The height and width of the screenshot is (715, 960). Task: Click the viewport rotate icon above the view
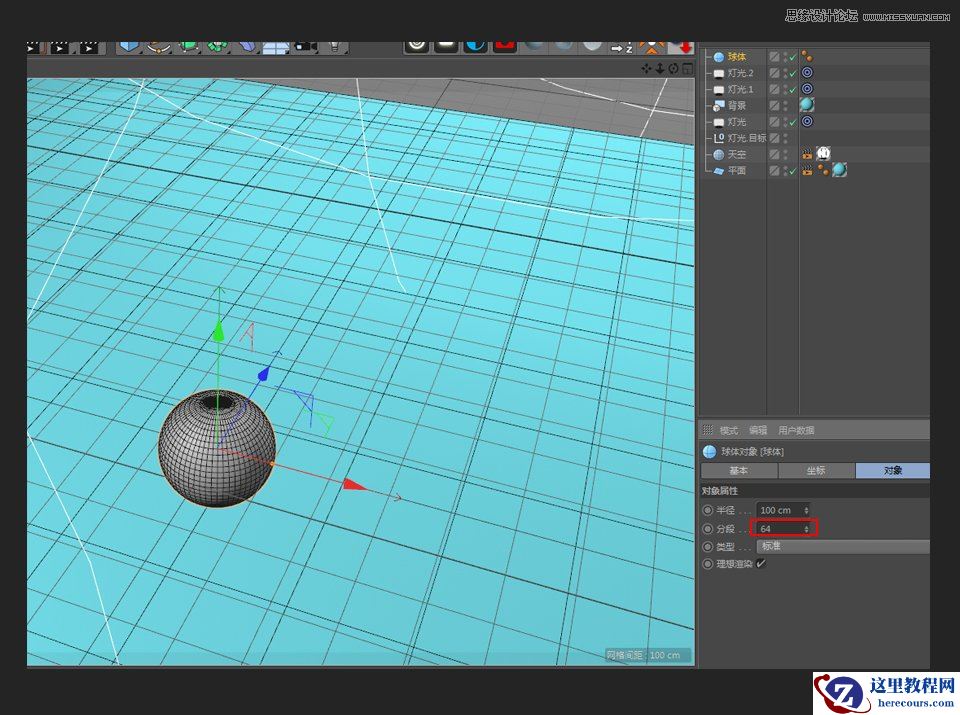tap(672, 68)
